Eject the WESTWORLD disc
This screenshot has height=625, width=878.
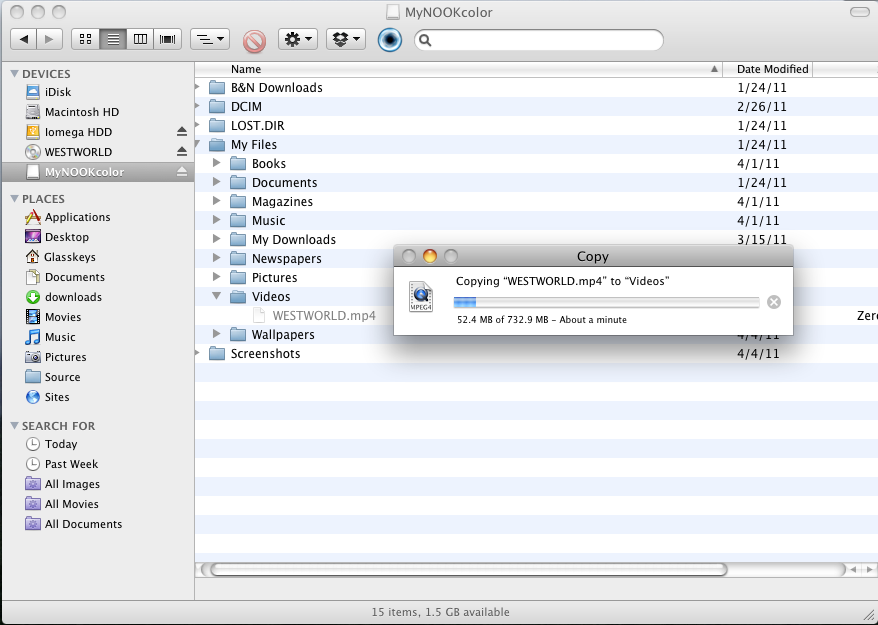pyautogui.click(x=182, y=152)
